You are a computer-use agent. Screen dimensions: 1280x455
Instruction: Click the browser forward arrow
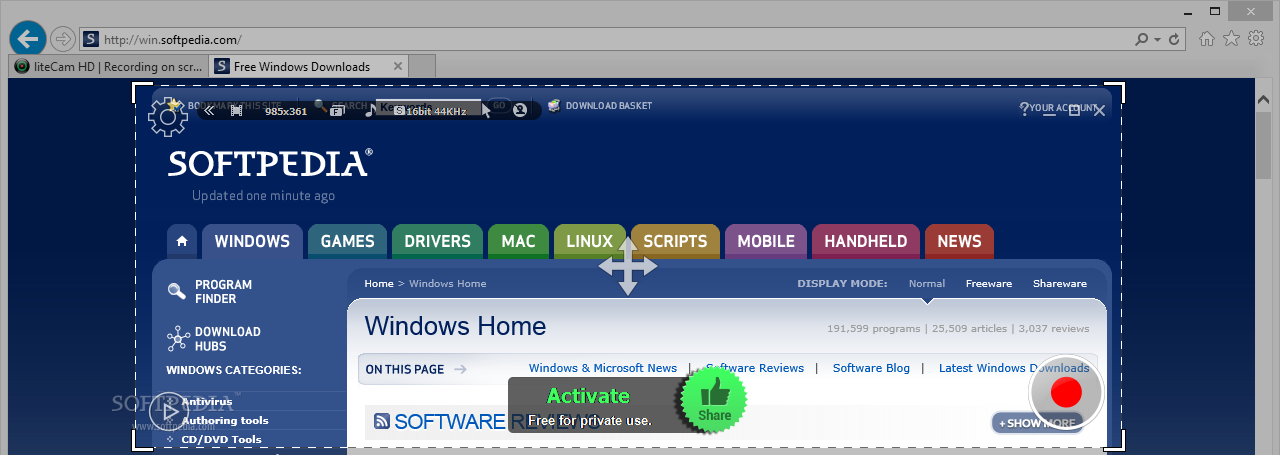click(x=63, y=39)
